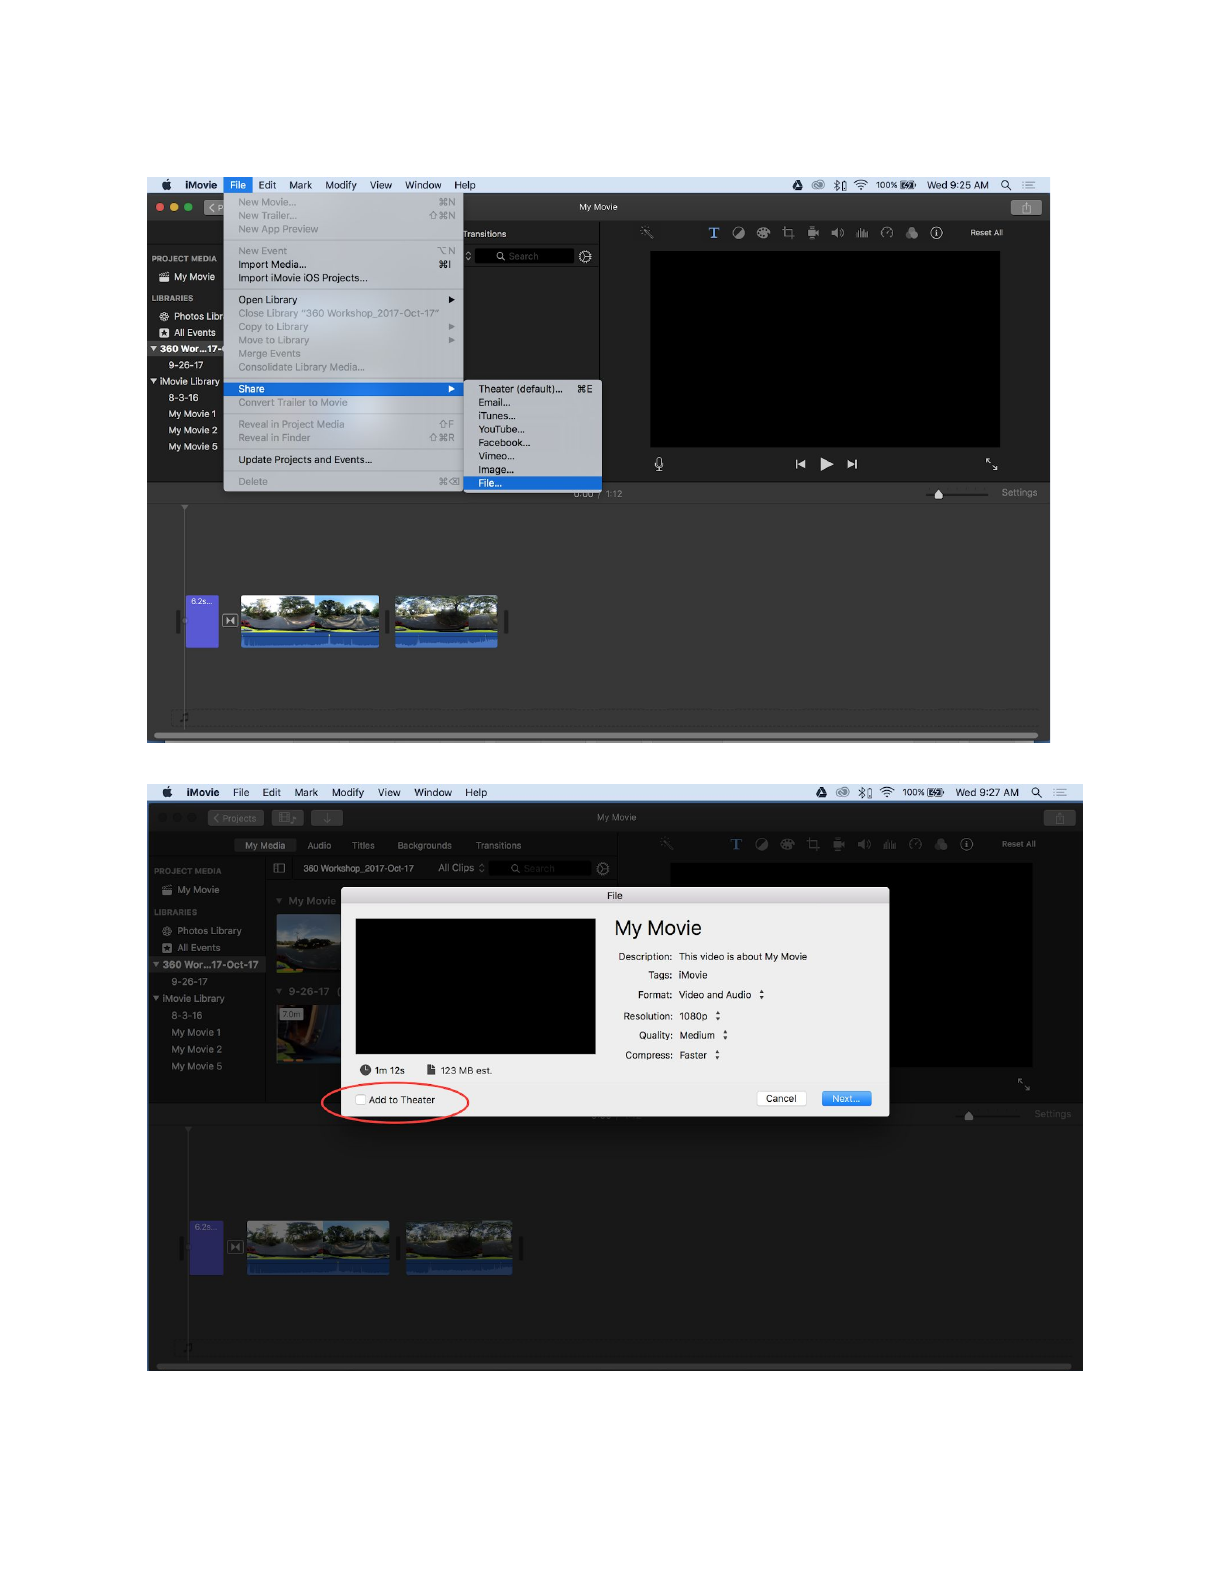1224x1584 pixels.
Task: Select Import Media... in the File menu
Action: click(x=343, y=265)
